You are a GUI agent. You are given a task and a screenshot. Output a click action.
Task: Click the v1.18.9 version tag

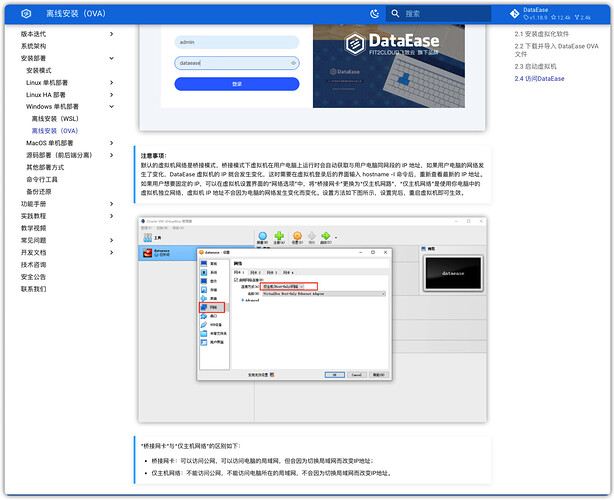tap(535, 18)
